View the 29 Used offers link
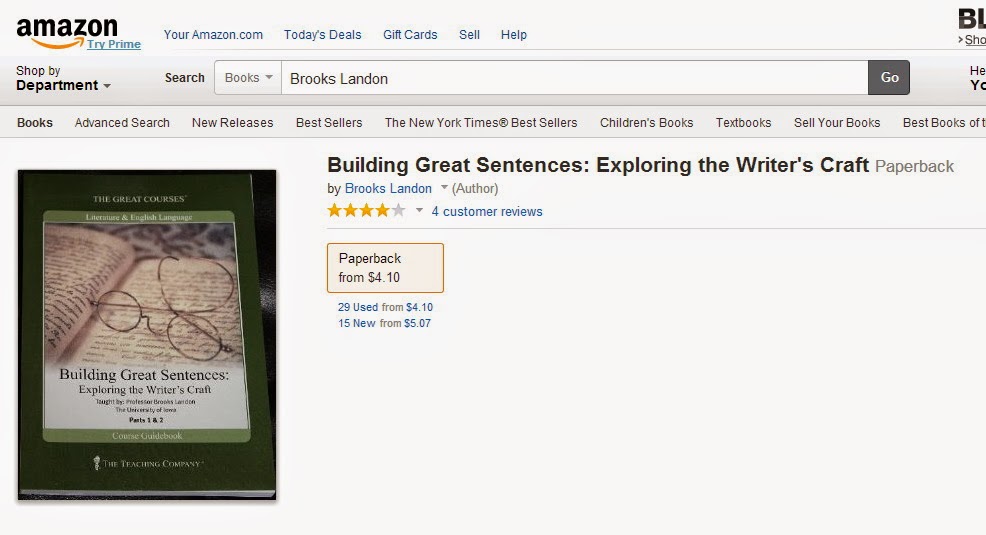 (x=358, y=307)
